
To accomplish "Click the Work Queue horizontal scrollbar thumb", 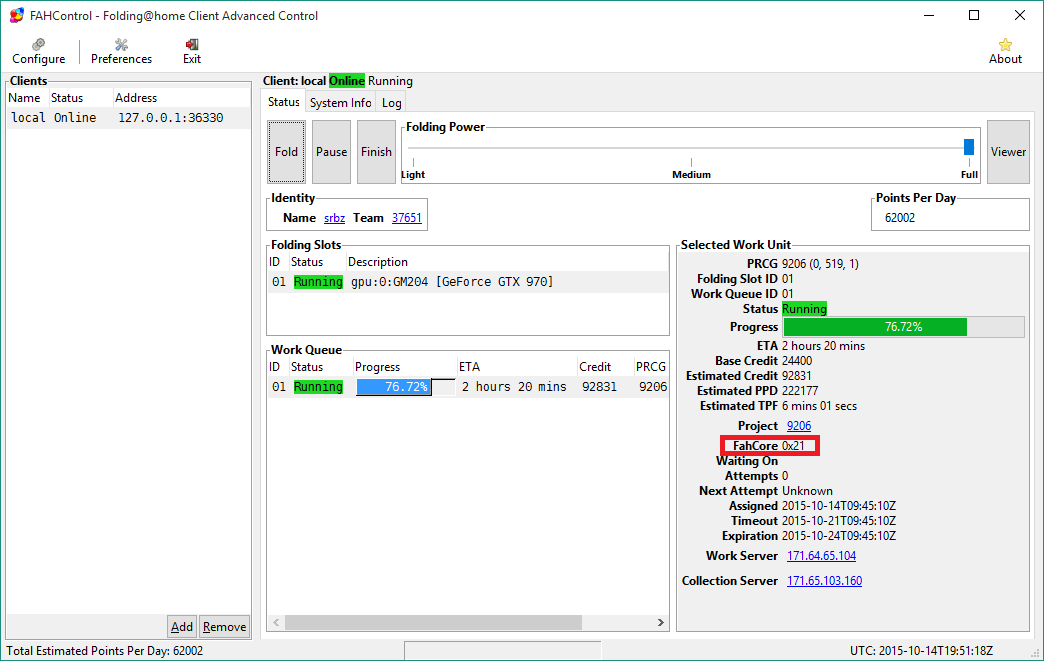I will click(433, 622).
